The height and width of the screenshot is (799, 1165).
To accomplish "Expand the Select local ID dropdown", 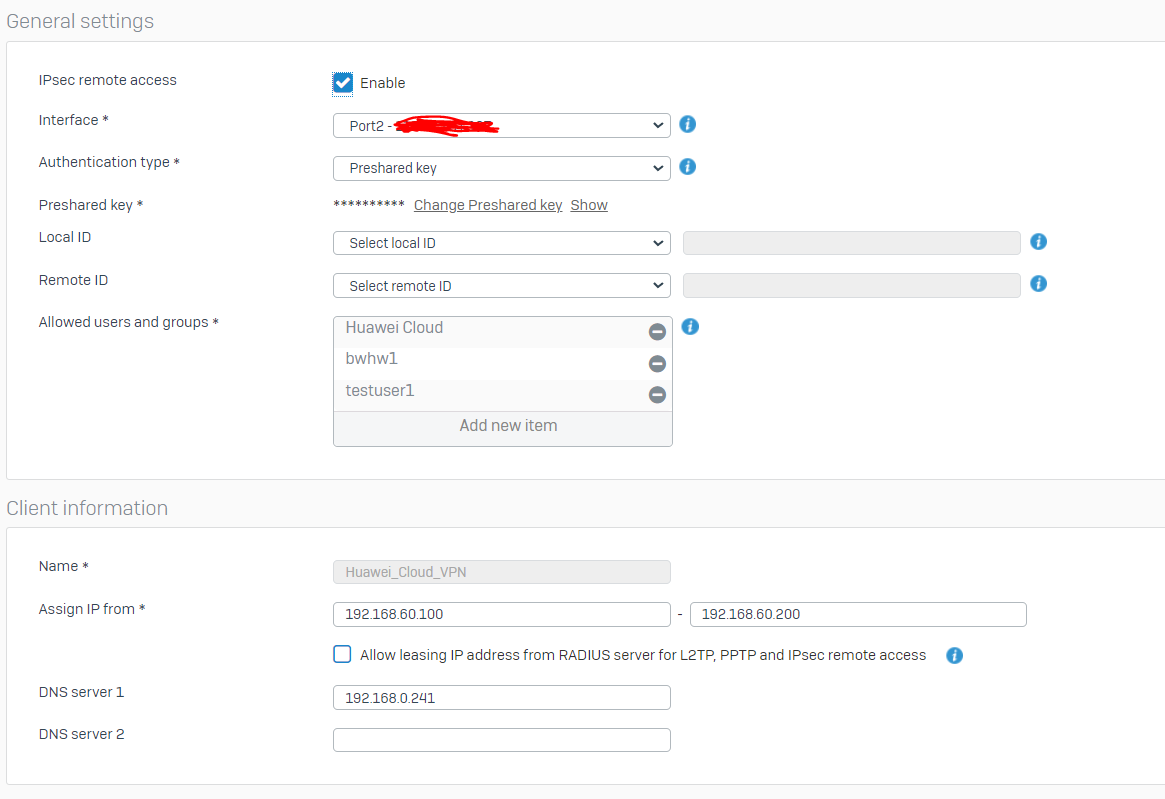I will click(501, 243).
